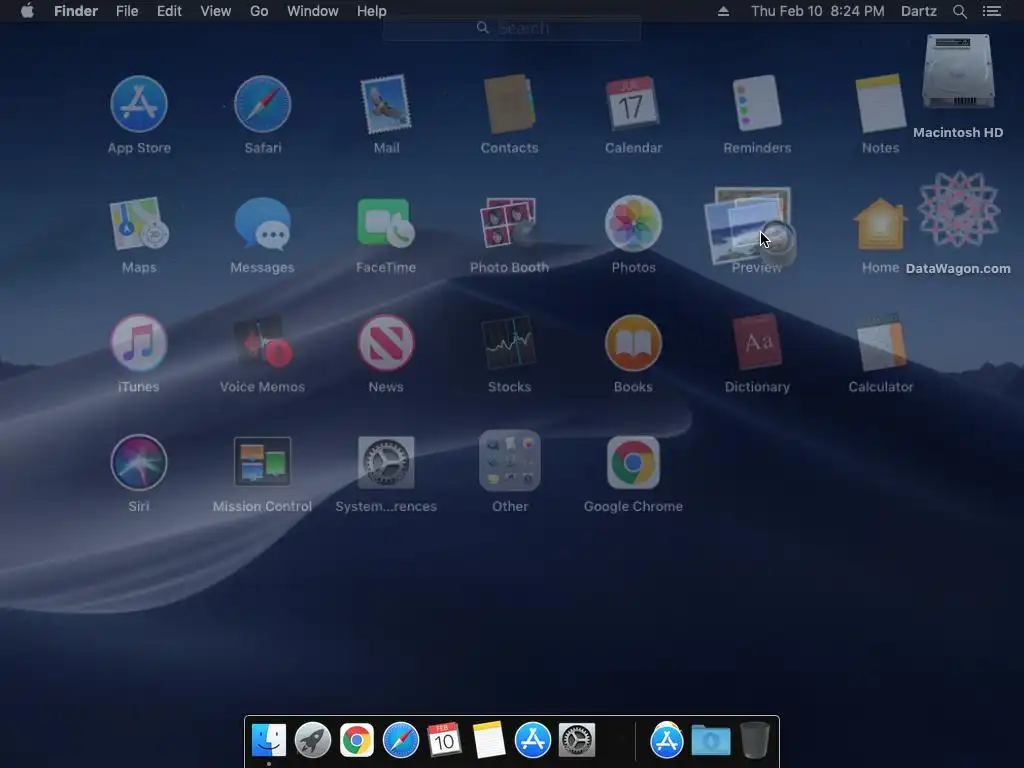
Task: Launch the Reminders app
Action: [x=757, y=104]
